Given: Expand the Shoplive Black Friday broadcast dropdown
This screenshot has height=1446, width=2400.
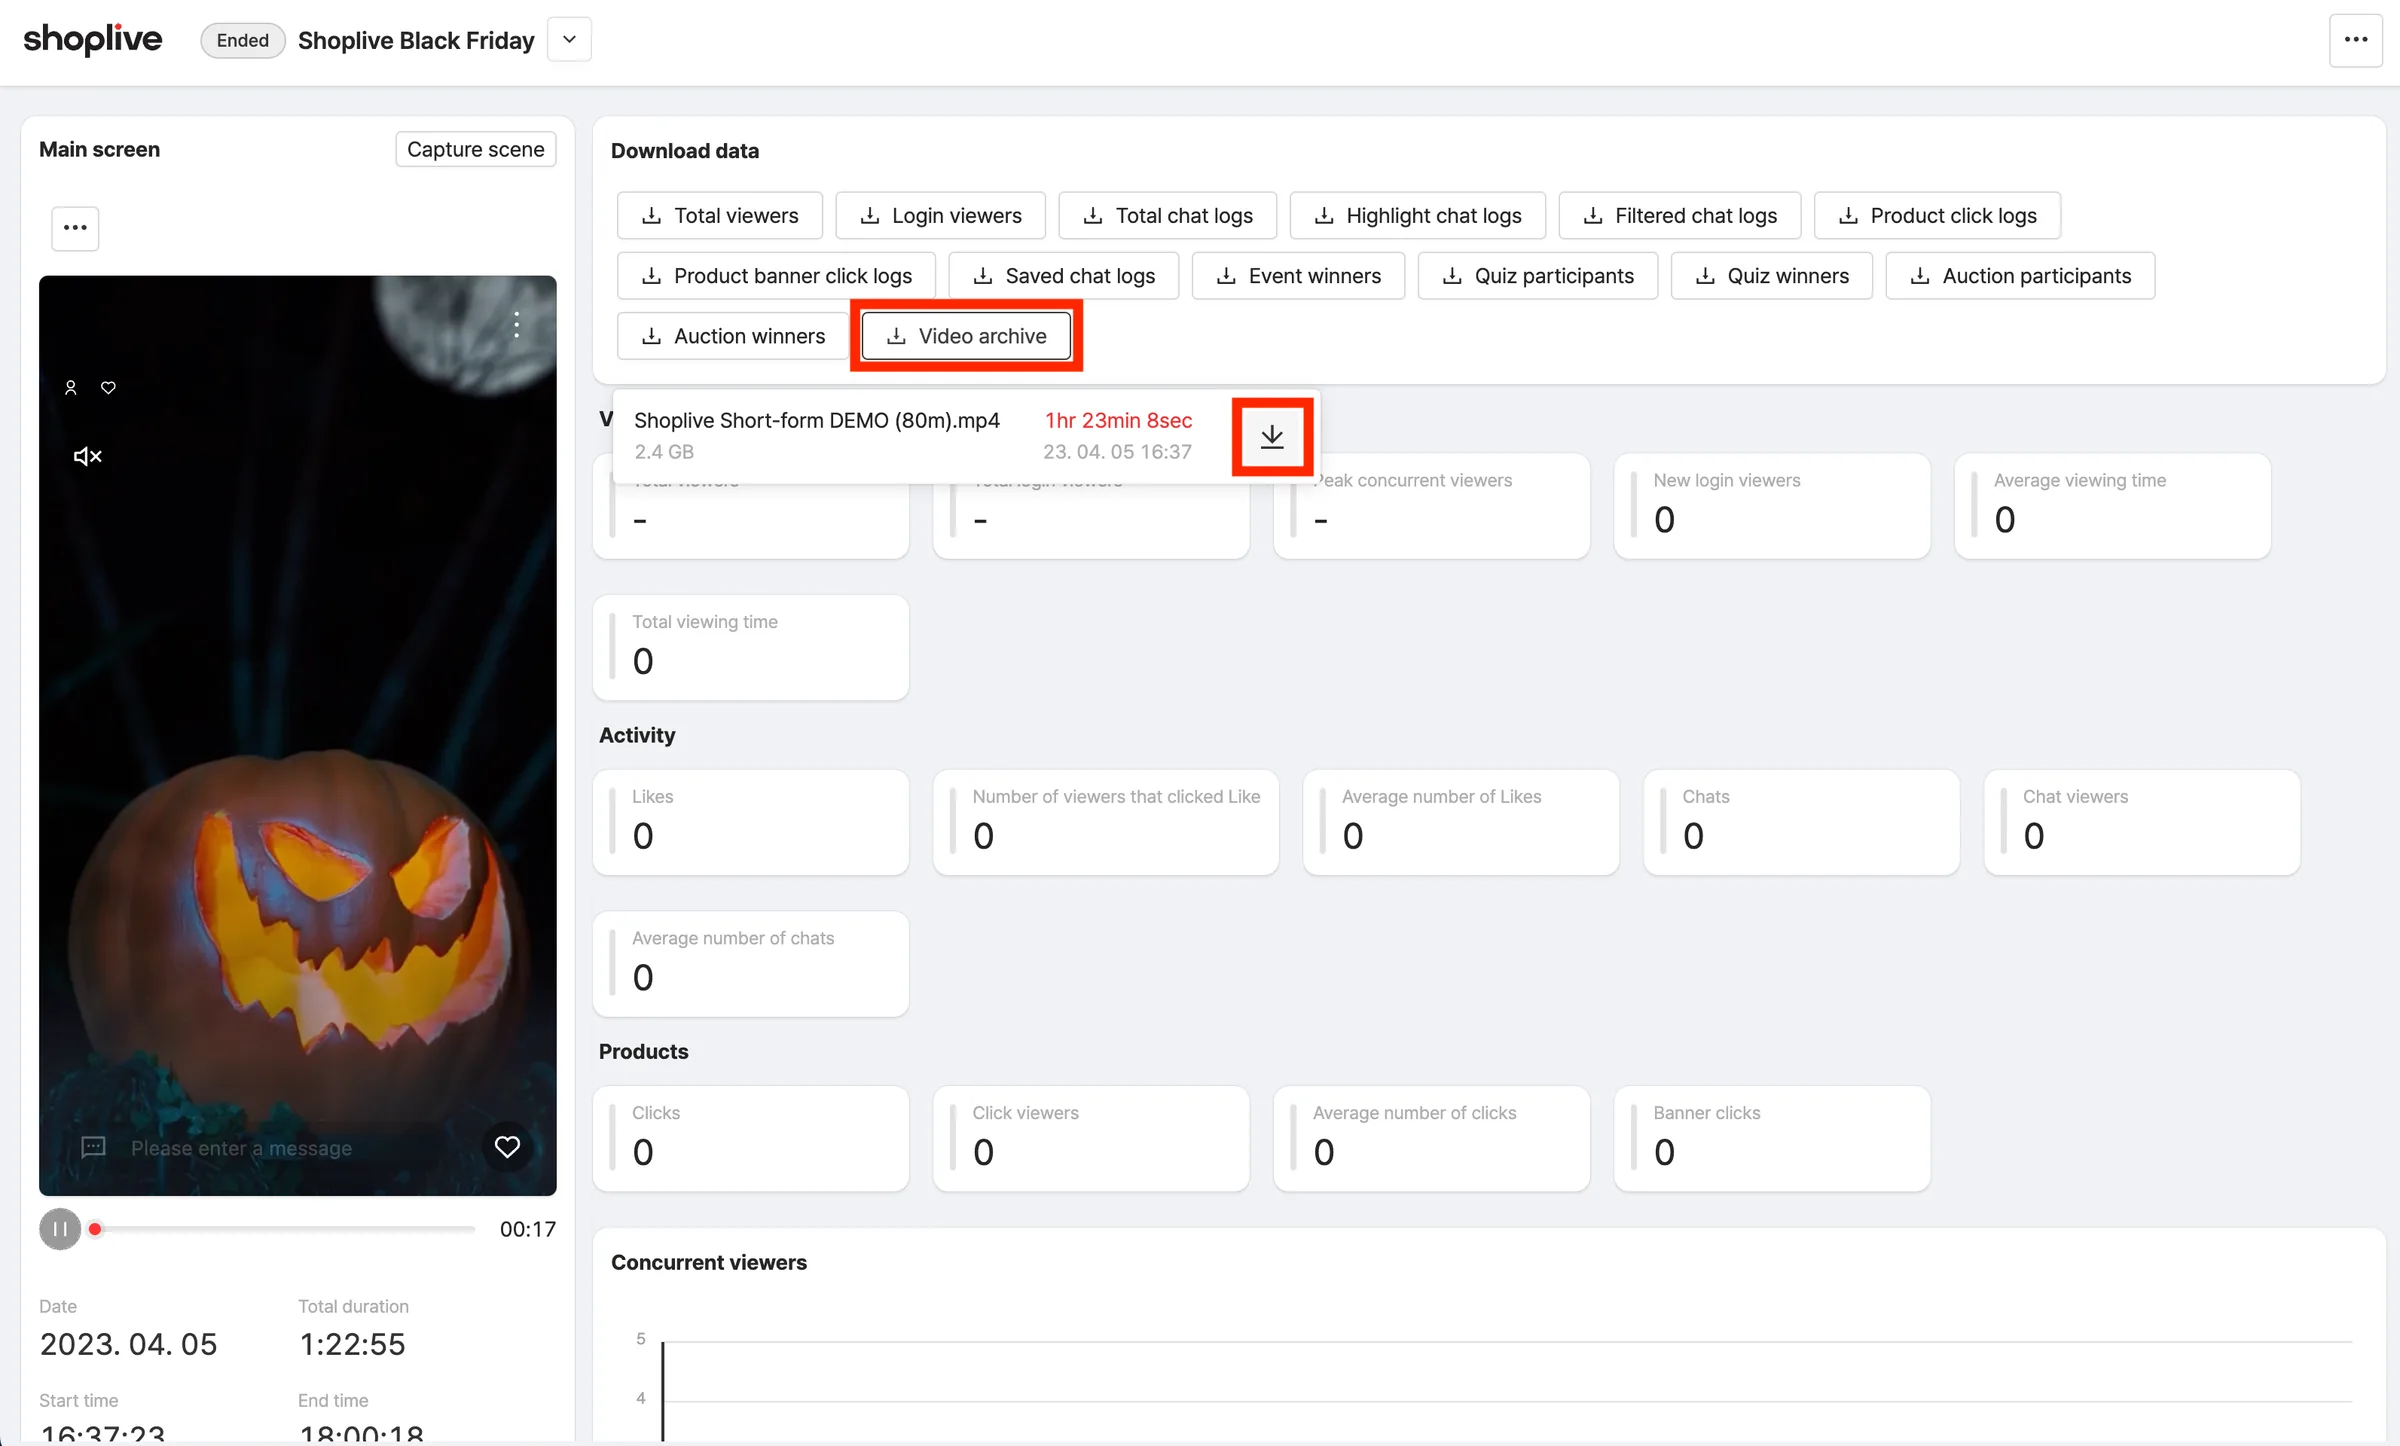Looking at the screenshot, I should tap(569, 40).
